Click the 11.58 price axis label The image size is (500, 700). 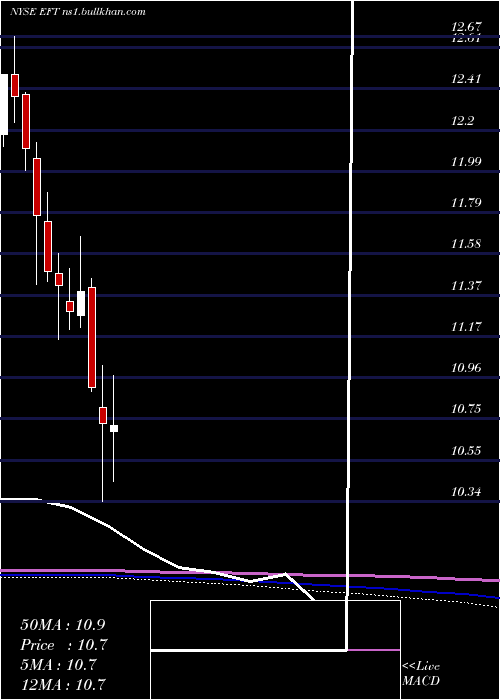point(466,244)
